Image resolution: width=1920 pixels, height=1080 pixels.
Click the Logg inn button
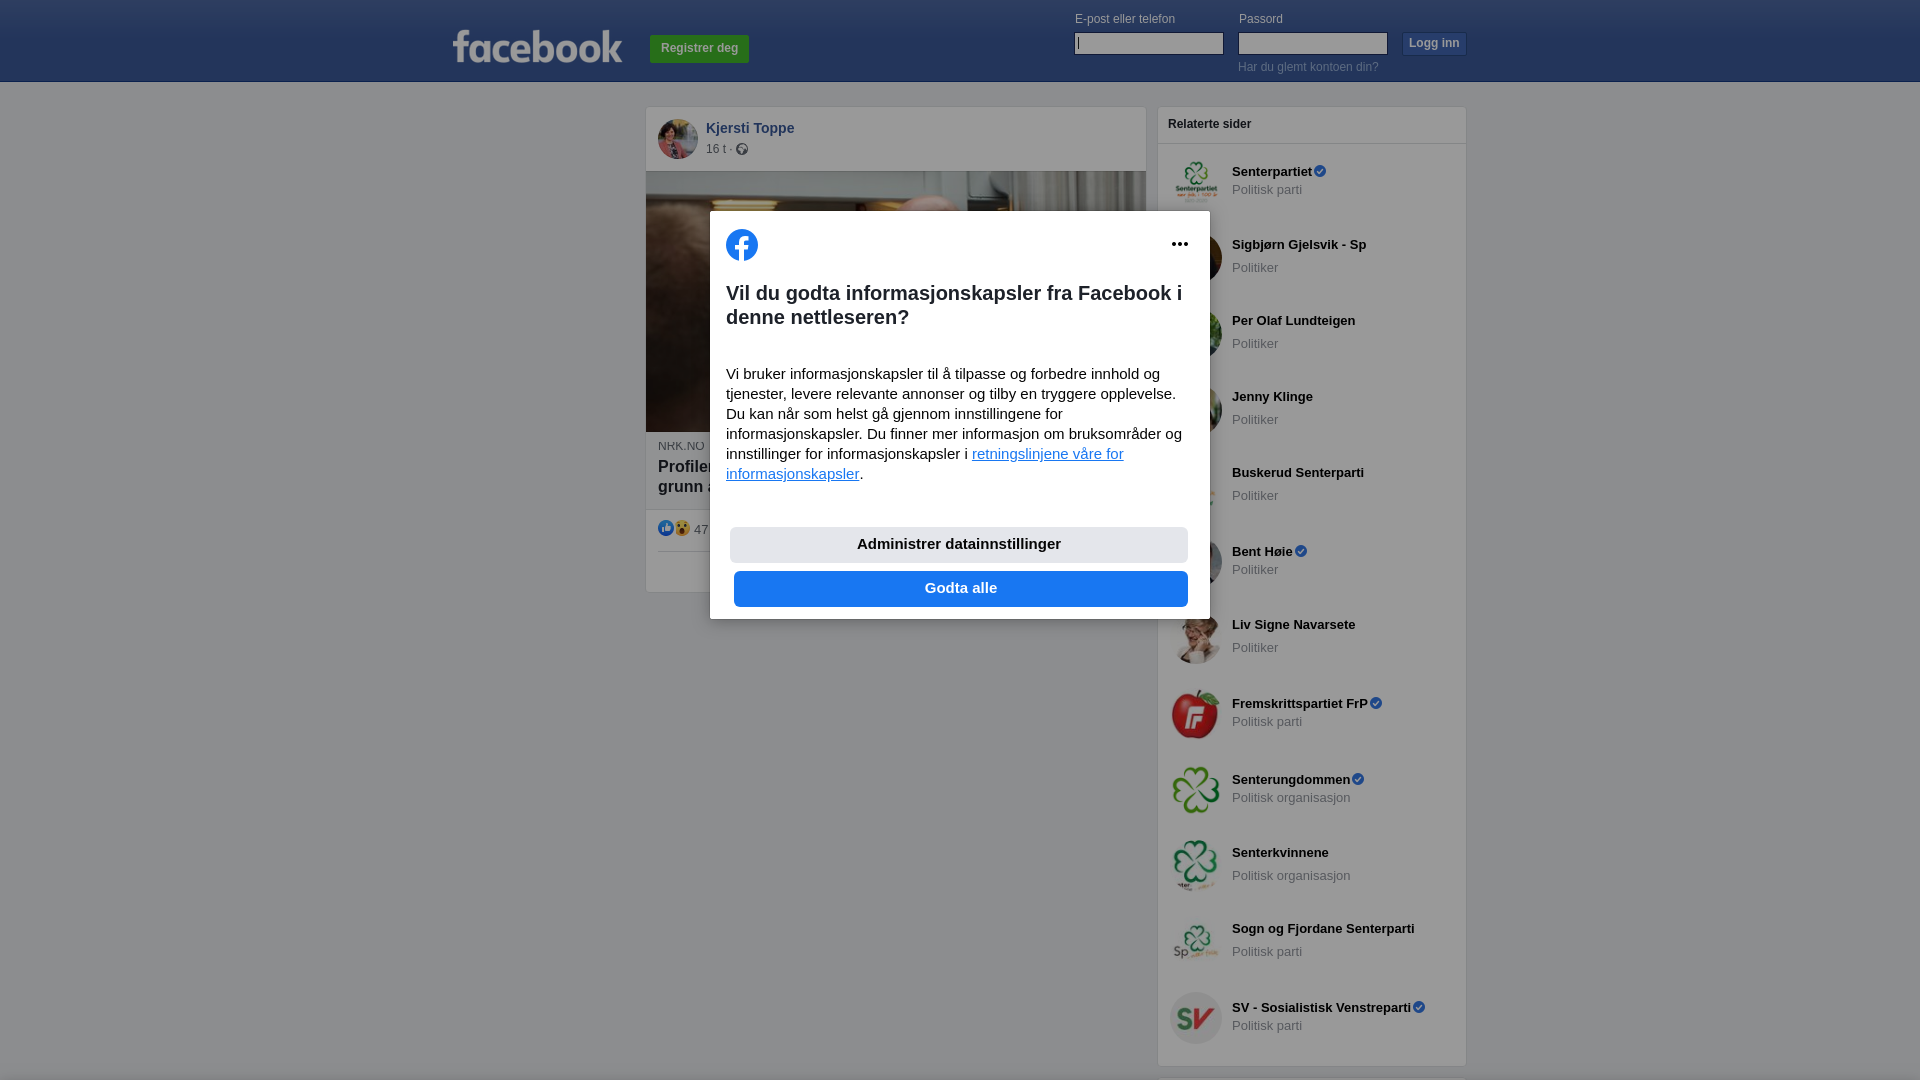[1434, 44]
